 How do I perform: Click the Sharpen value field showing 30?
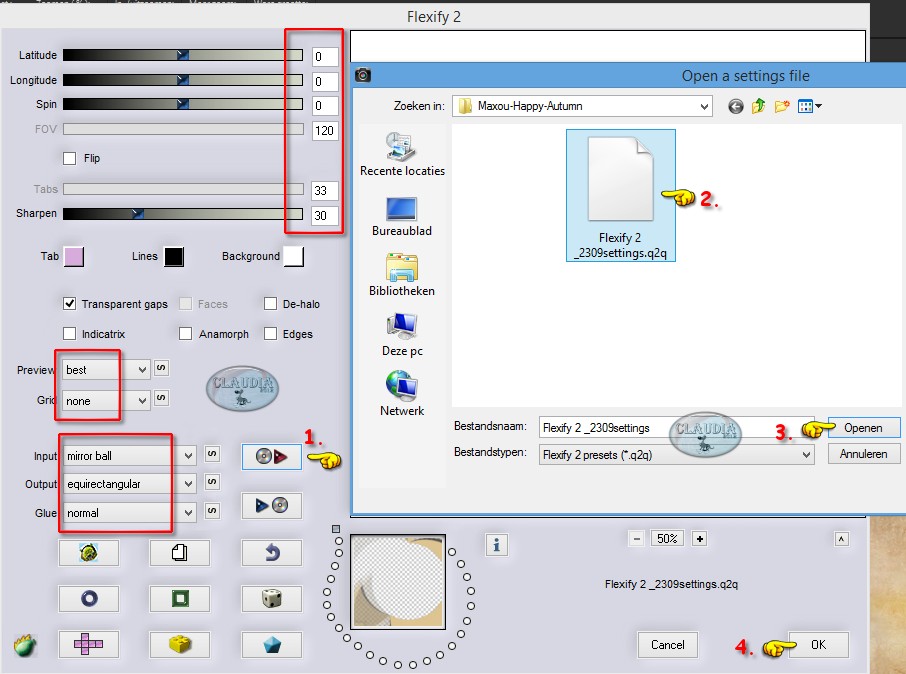pyautogui.click(x=325, y=216)
